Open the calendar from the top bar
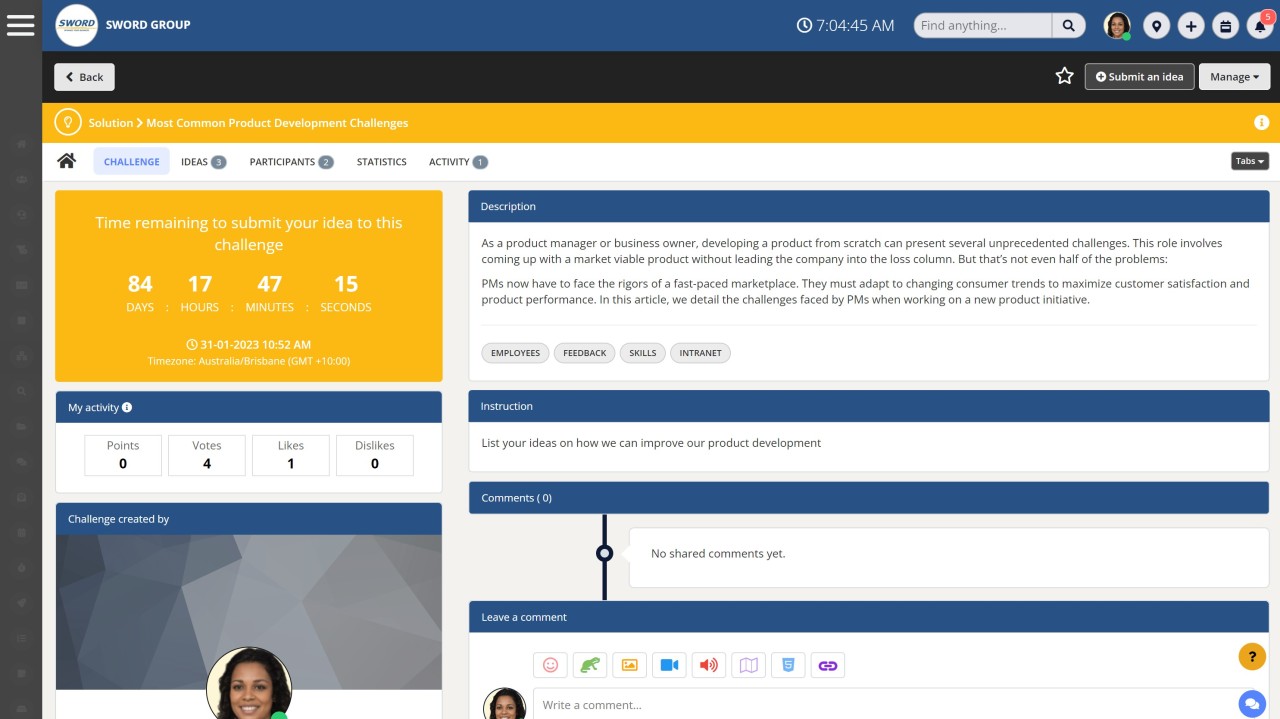Screen dimensions: 1280x719 (1226, 25)
